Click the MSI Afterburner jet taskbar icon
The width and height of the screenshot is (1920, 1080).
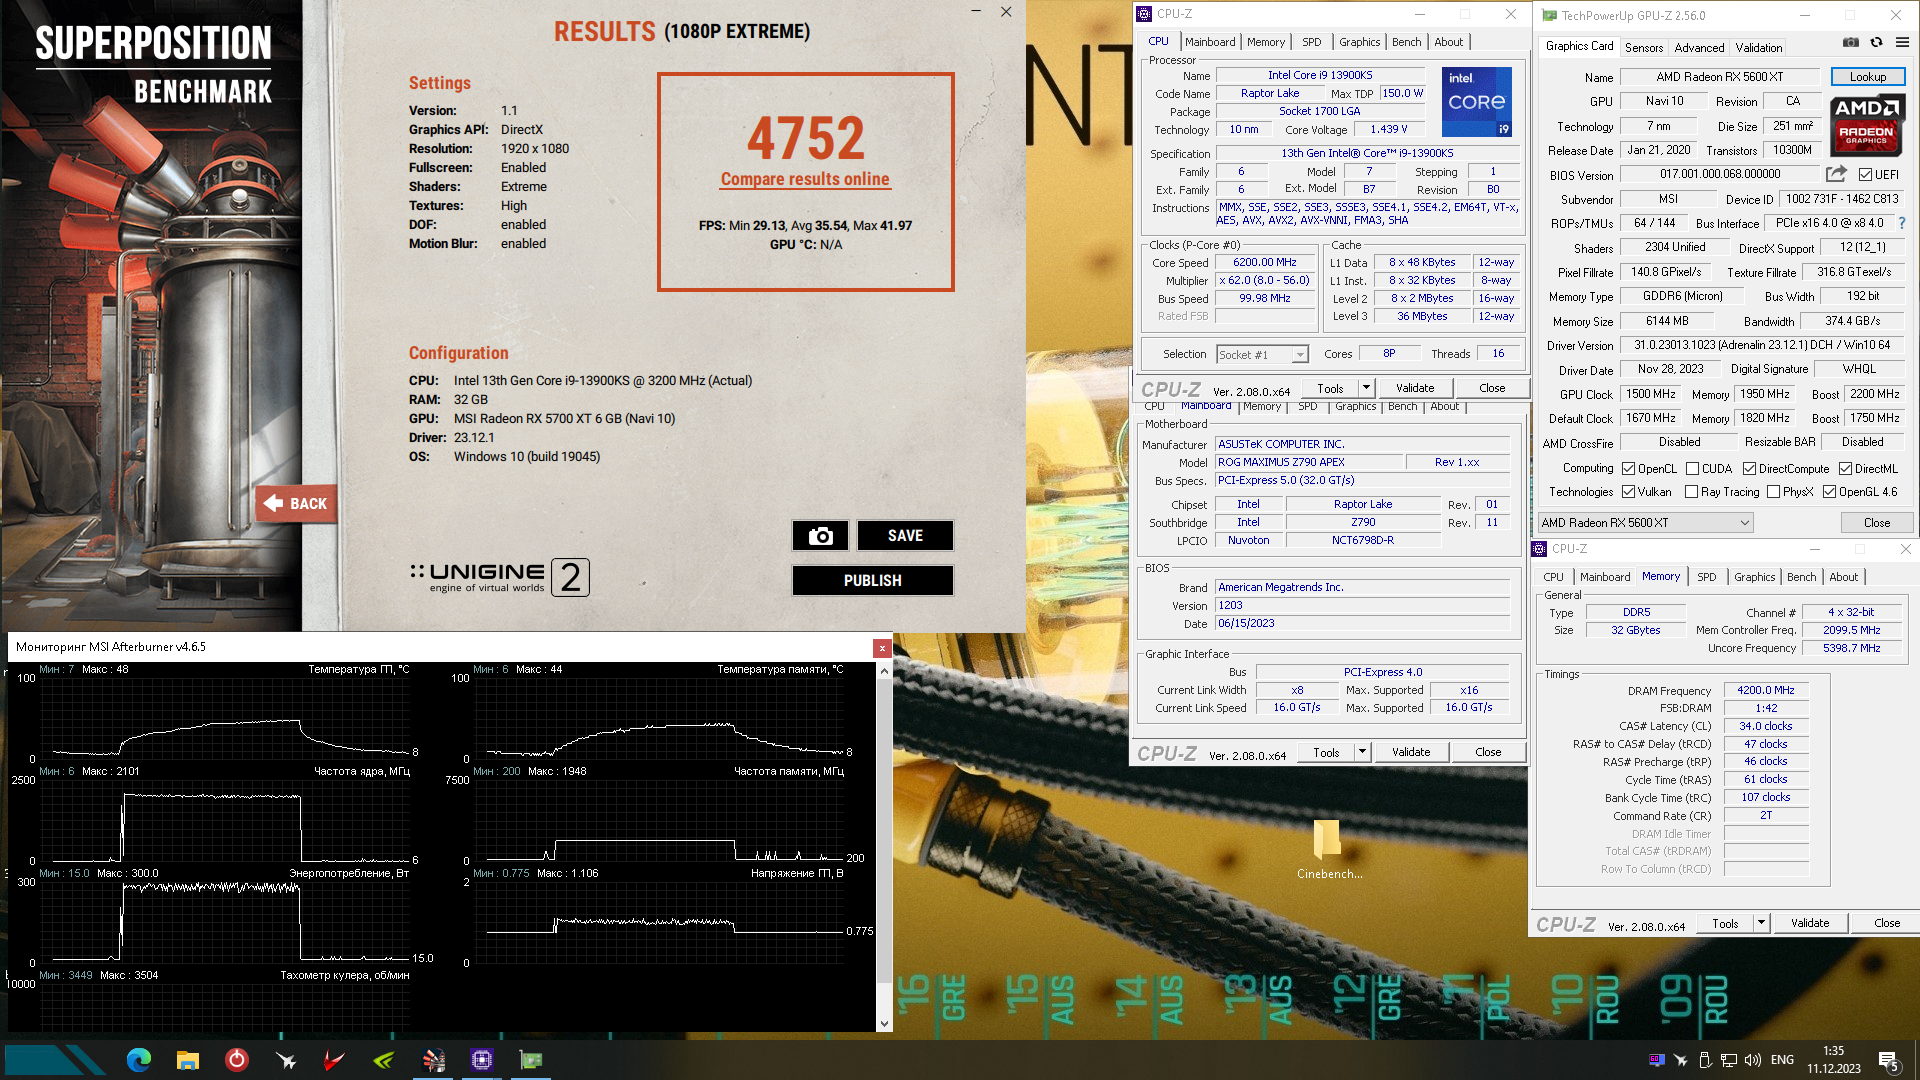[286, 1060]
